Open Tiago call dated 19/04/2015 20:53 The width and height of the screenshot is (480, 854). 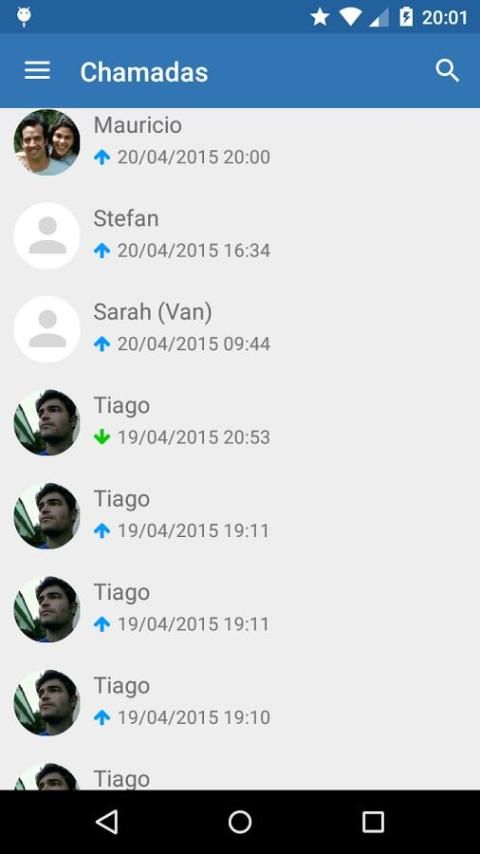pos(240,423)
